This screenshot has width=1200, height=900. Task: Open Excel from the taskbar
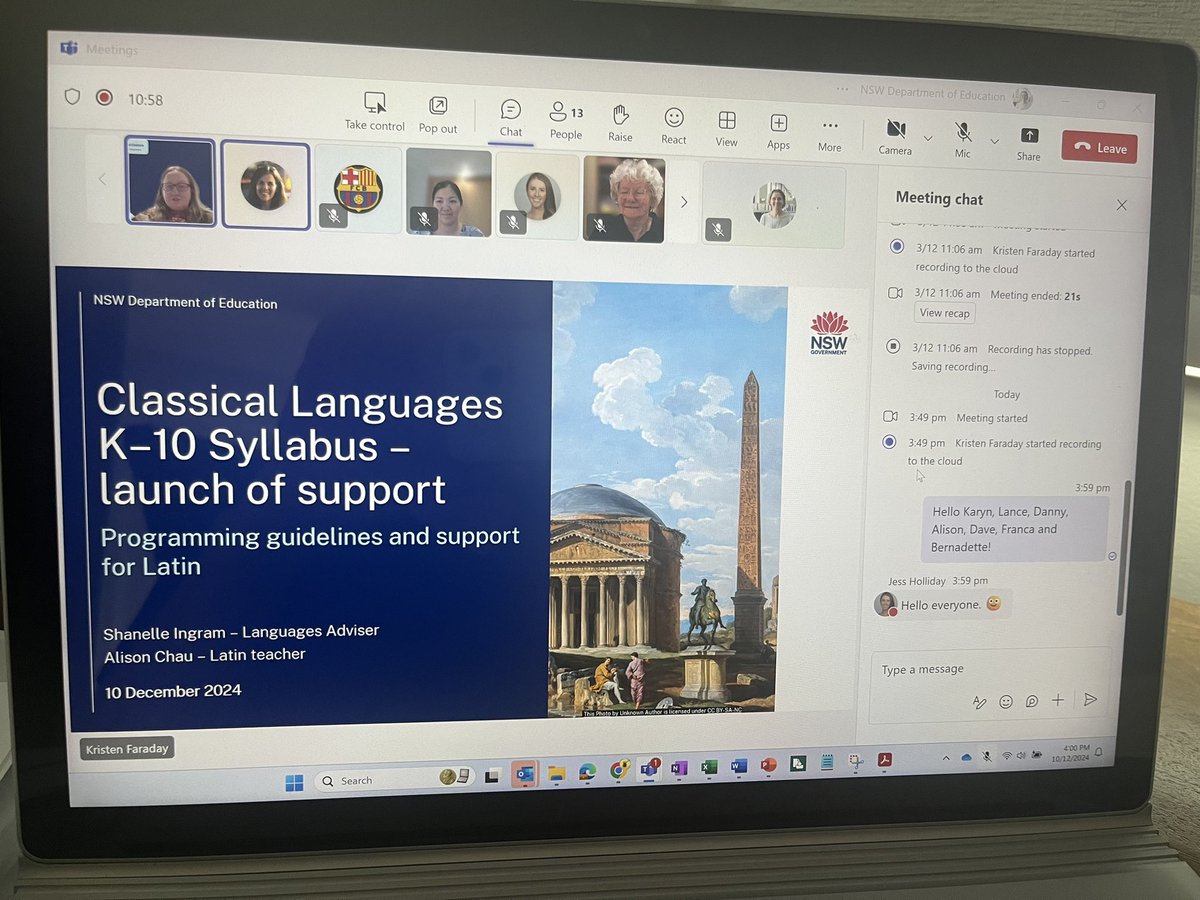coord(709,767)
